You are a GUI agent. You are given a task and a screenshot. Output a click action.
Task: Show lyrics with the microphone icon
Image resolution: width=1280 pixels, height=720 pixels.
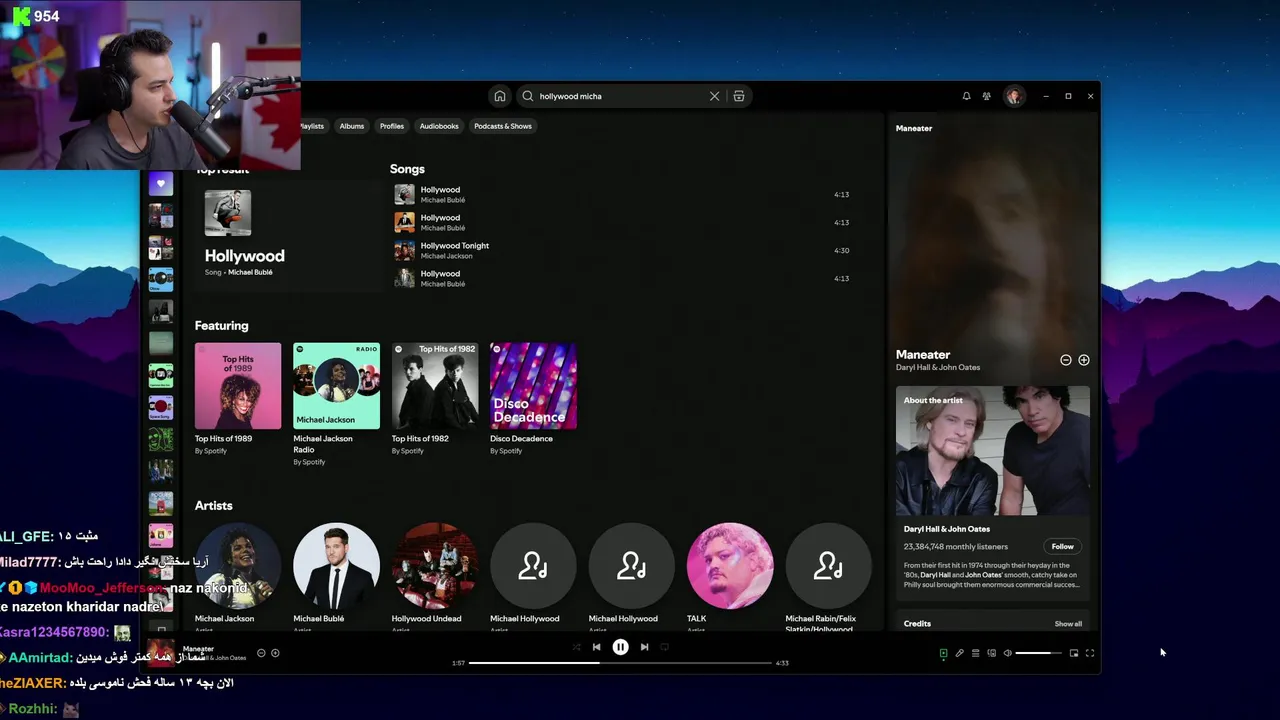pyautogui.click(x=959, y=653)
